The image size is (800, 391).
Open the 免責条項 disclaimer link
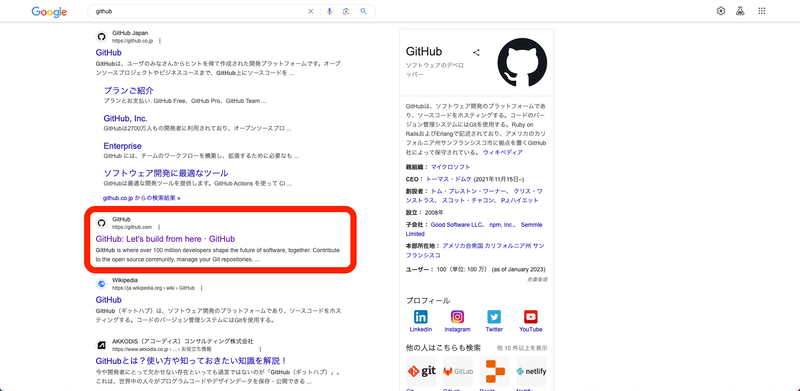click(x=537, y=279)
